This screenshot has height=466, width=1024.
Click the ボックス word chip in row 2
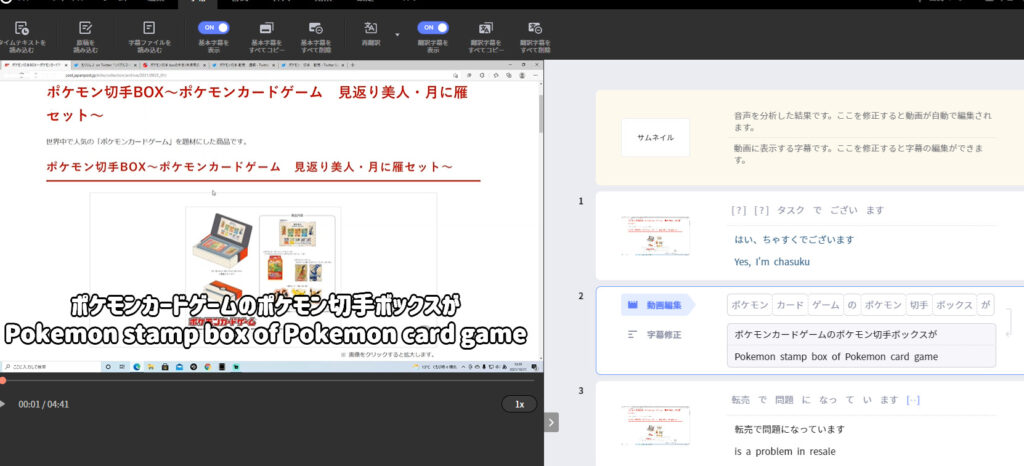(954, 305)
